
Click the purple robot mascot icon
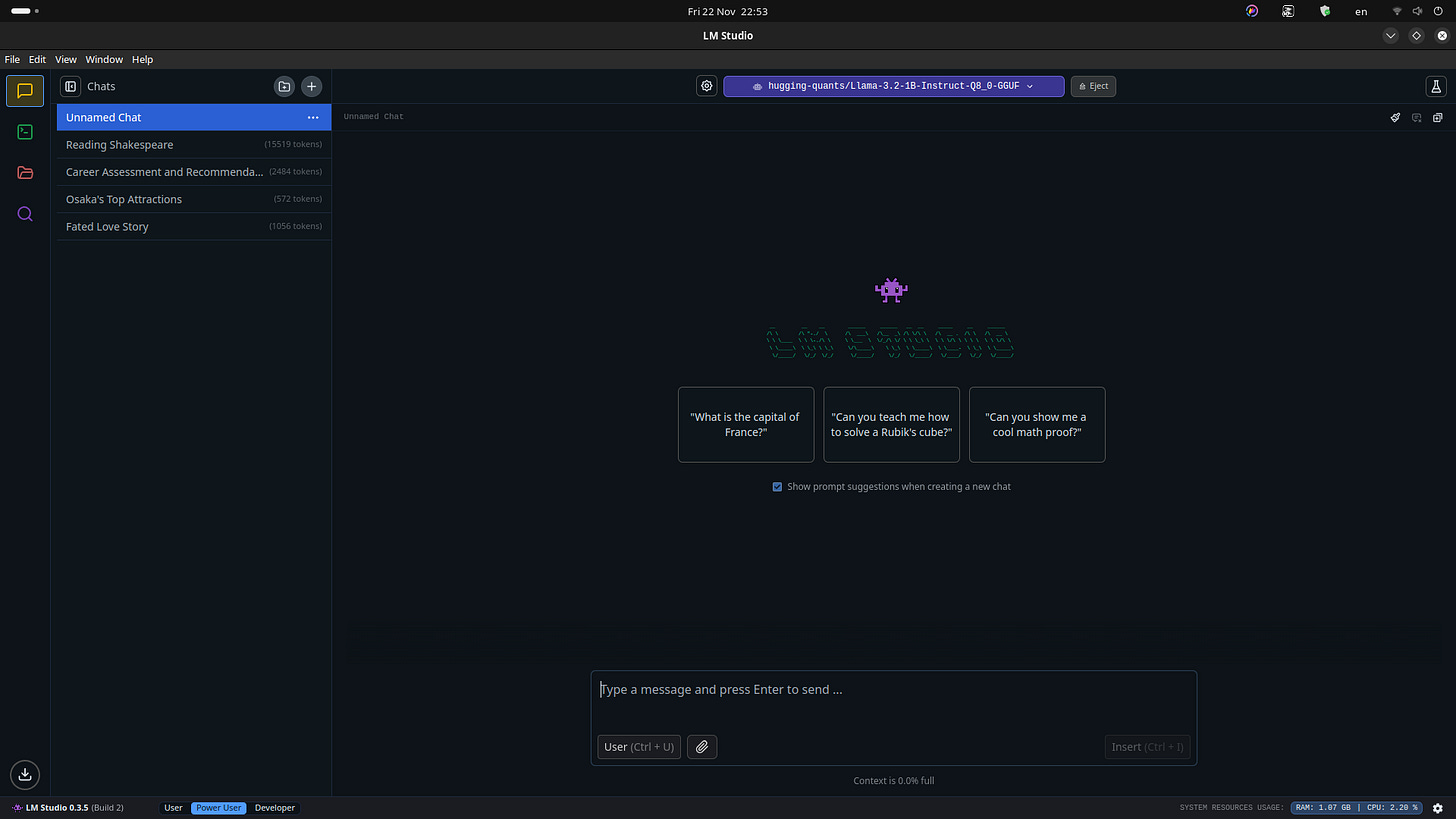click(x=891, y=290)
